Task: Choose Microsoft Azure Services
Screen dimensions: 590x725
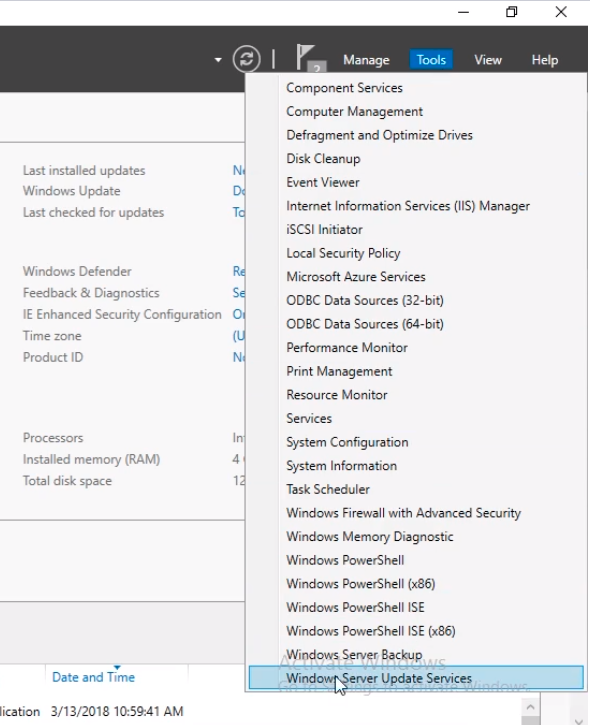Action: [x=356, y=276]
